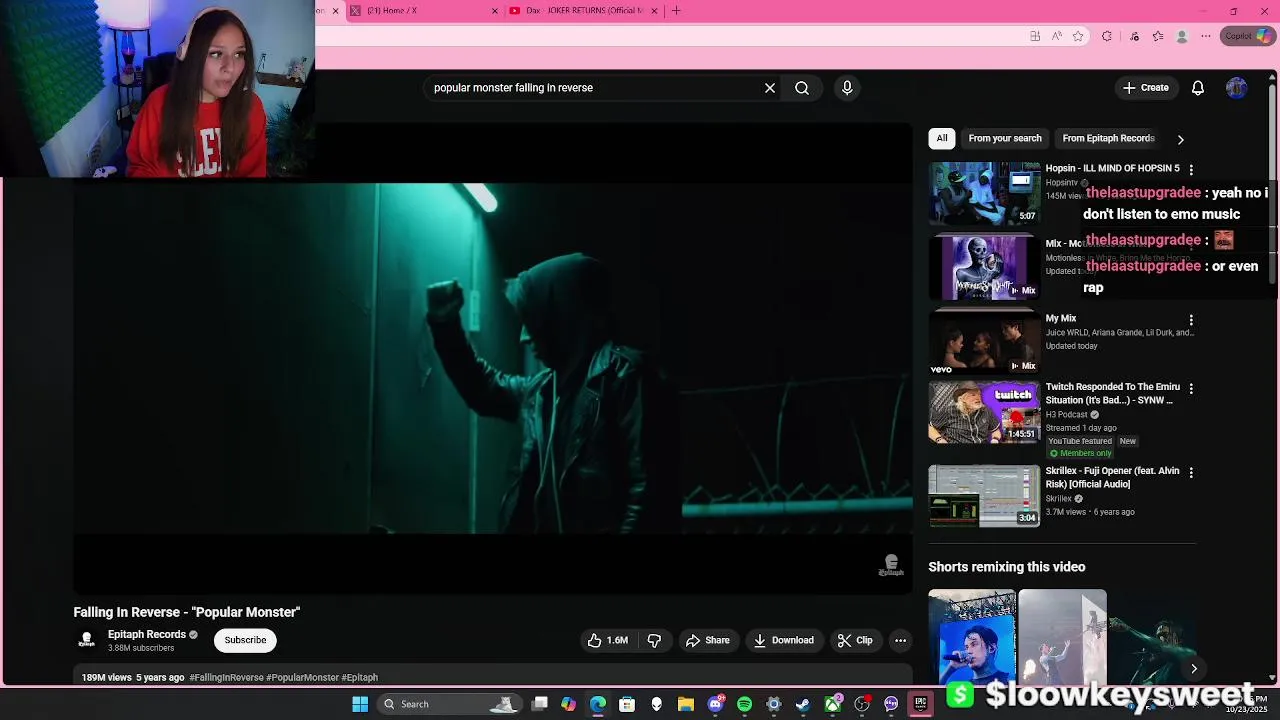Open Microsoft Store from the taskbar

click(627, 704)
